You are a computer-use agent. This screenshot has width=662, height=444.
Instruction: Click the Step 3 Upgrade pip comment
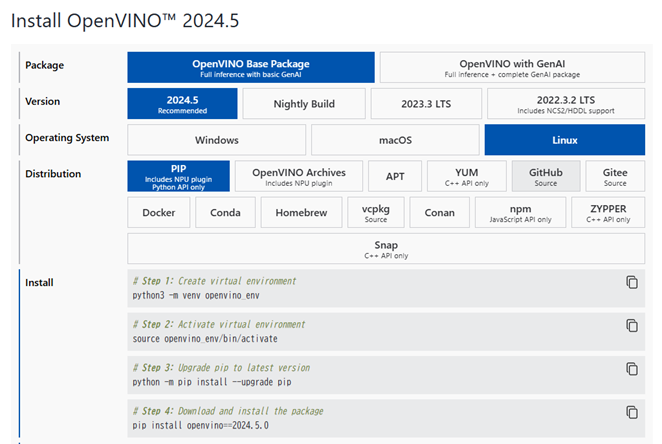(x=221, y=368)
